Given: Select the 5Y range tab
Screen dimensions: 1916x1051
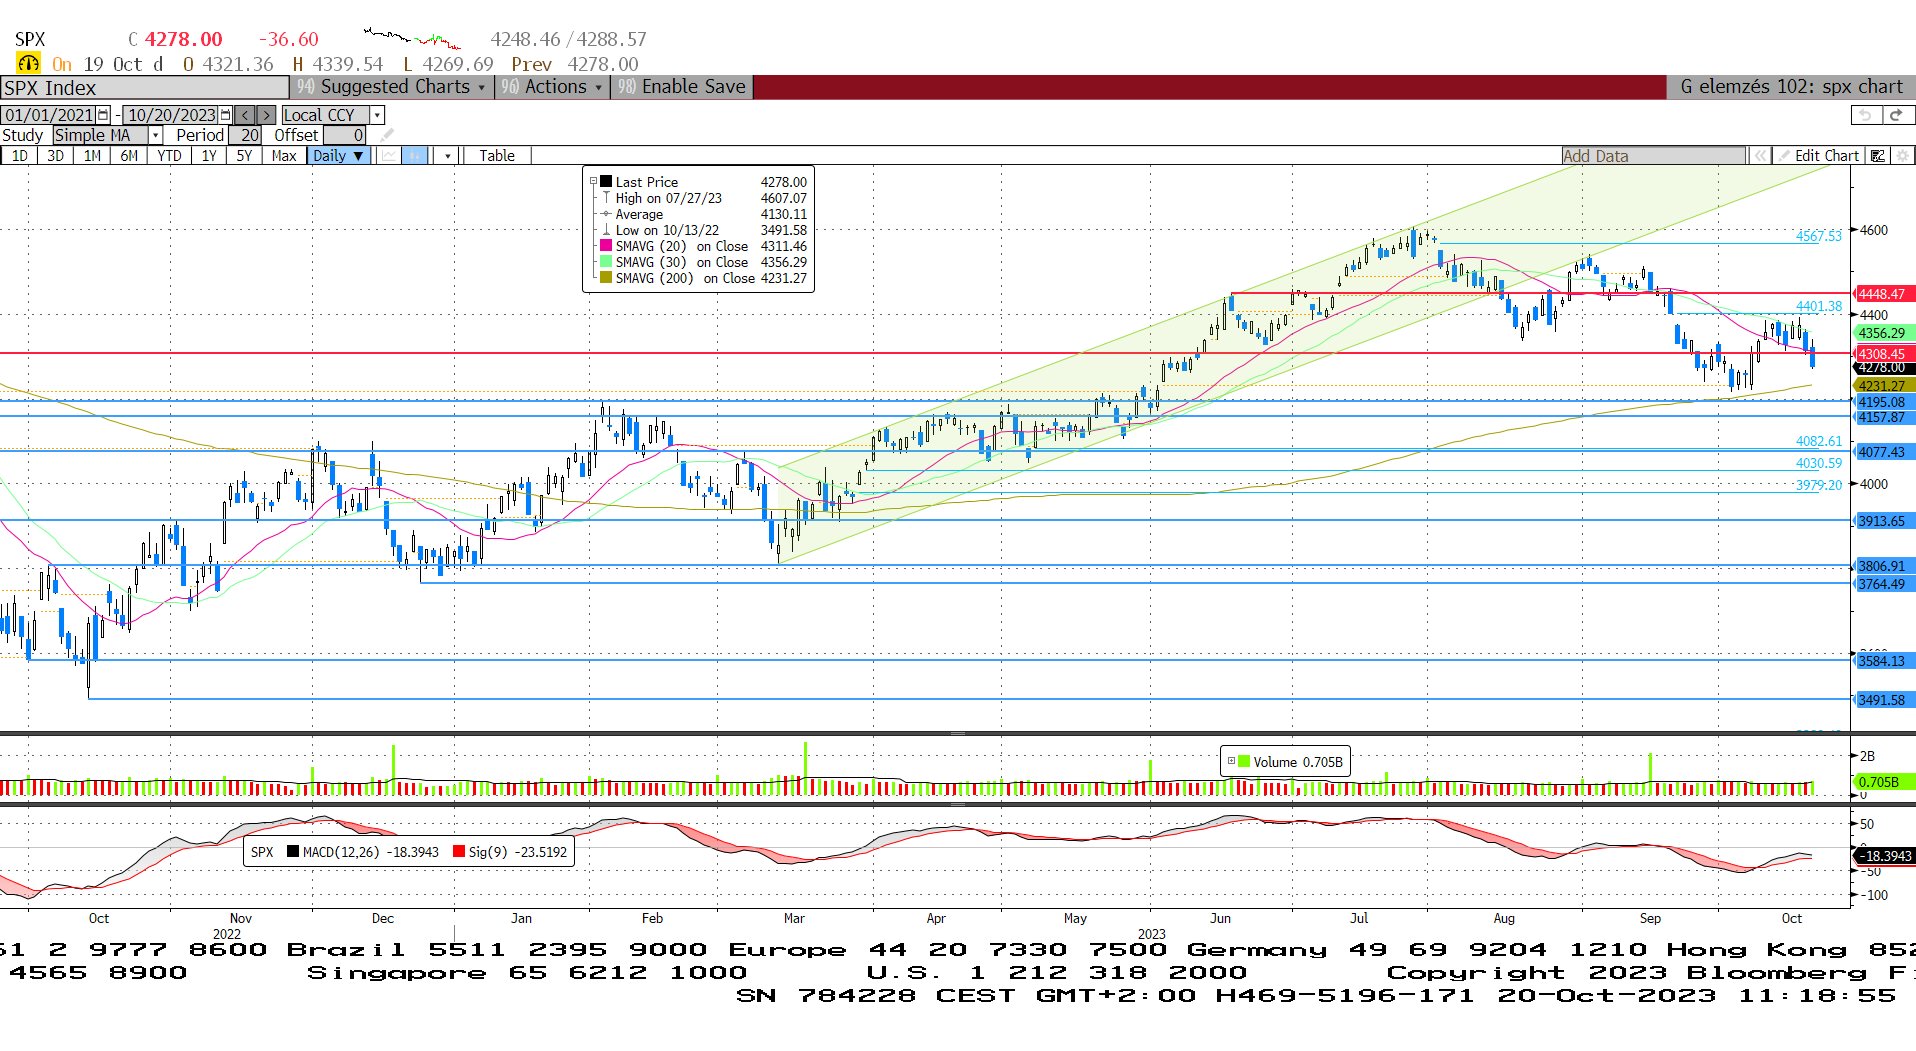Looking at the screenshot, I should click(x=244, y=156).
